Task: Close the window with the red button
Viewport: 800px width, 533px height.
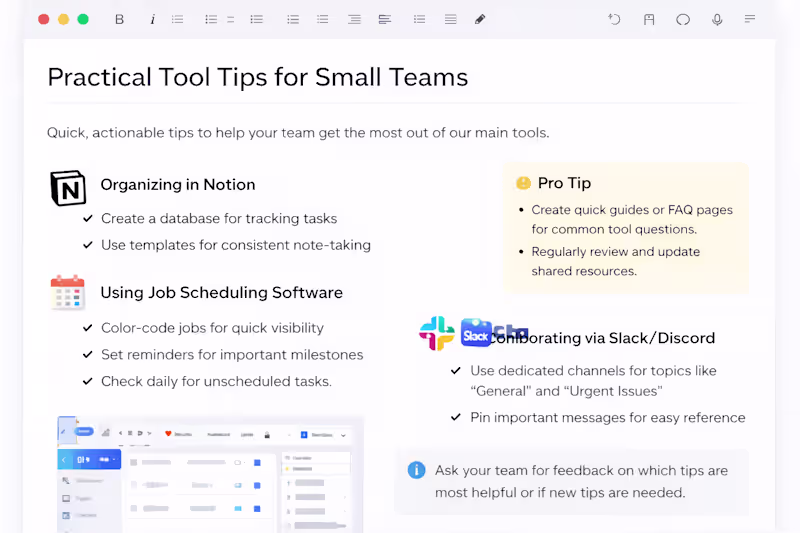Action: [x=44, y=19]
